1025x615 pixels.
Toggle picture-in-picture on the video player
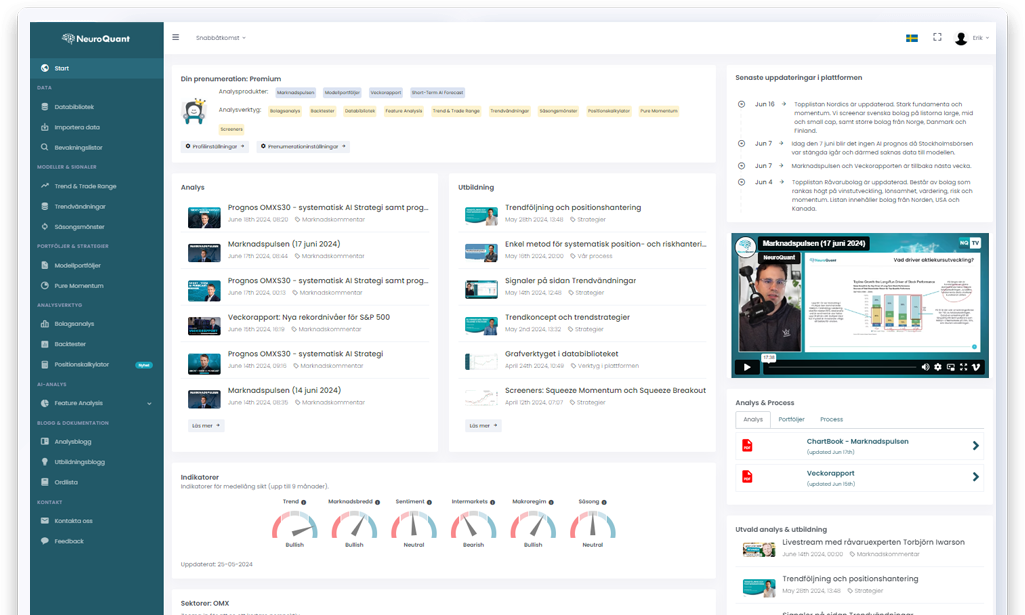point(950,367)
